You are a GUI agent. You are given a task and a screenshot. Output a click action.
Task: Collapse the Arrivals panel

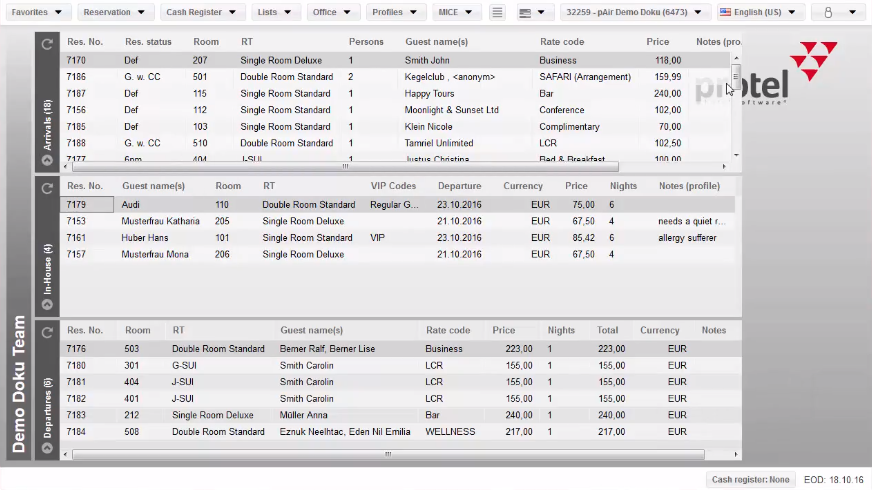click(x=47, y=160)
